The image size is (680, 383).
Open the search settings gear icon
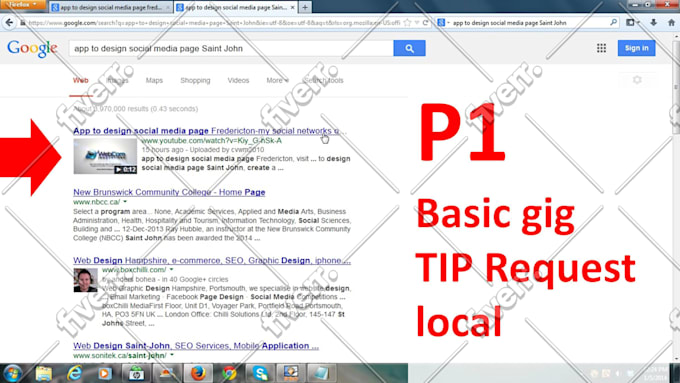(x=637, y=80)
